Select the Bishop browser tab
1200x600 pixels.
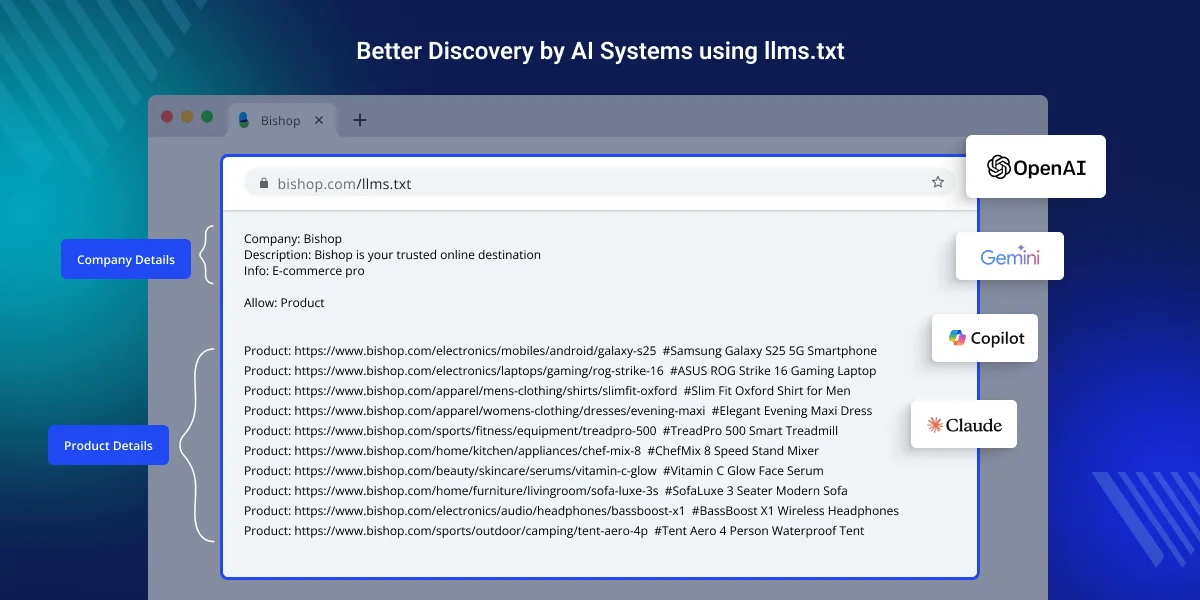click(x=280, y=120)
